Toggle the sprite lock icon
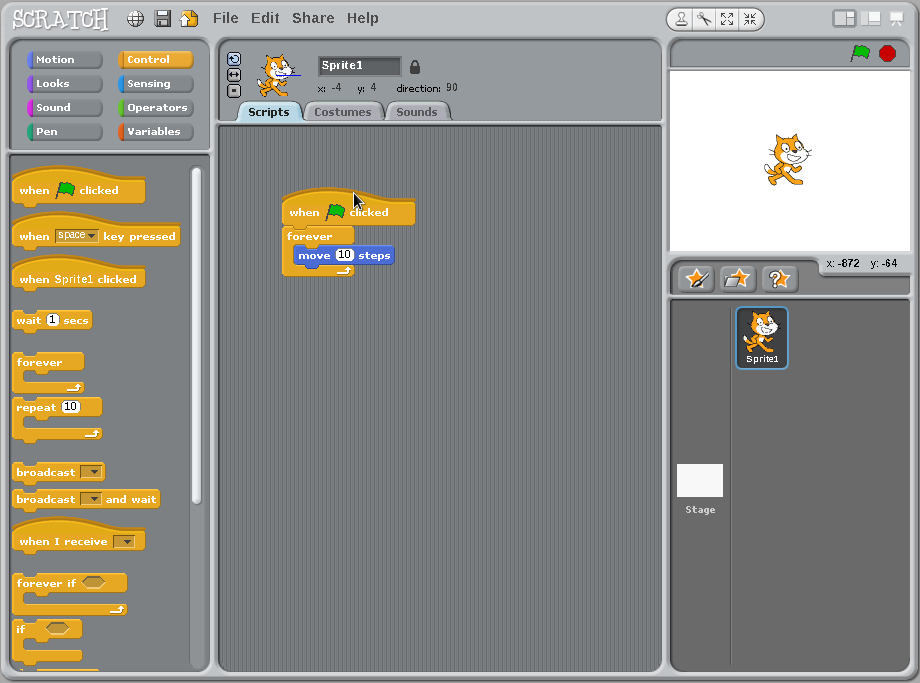This screenshot has height=683, width=920. click(415, 67)
